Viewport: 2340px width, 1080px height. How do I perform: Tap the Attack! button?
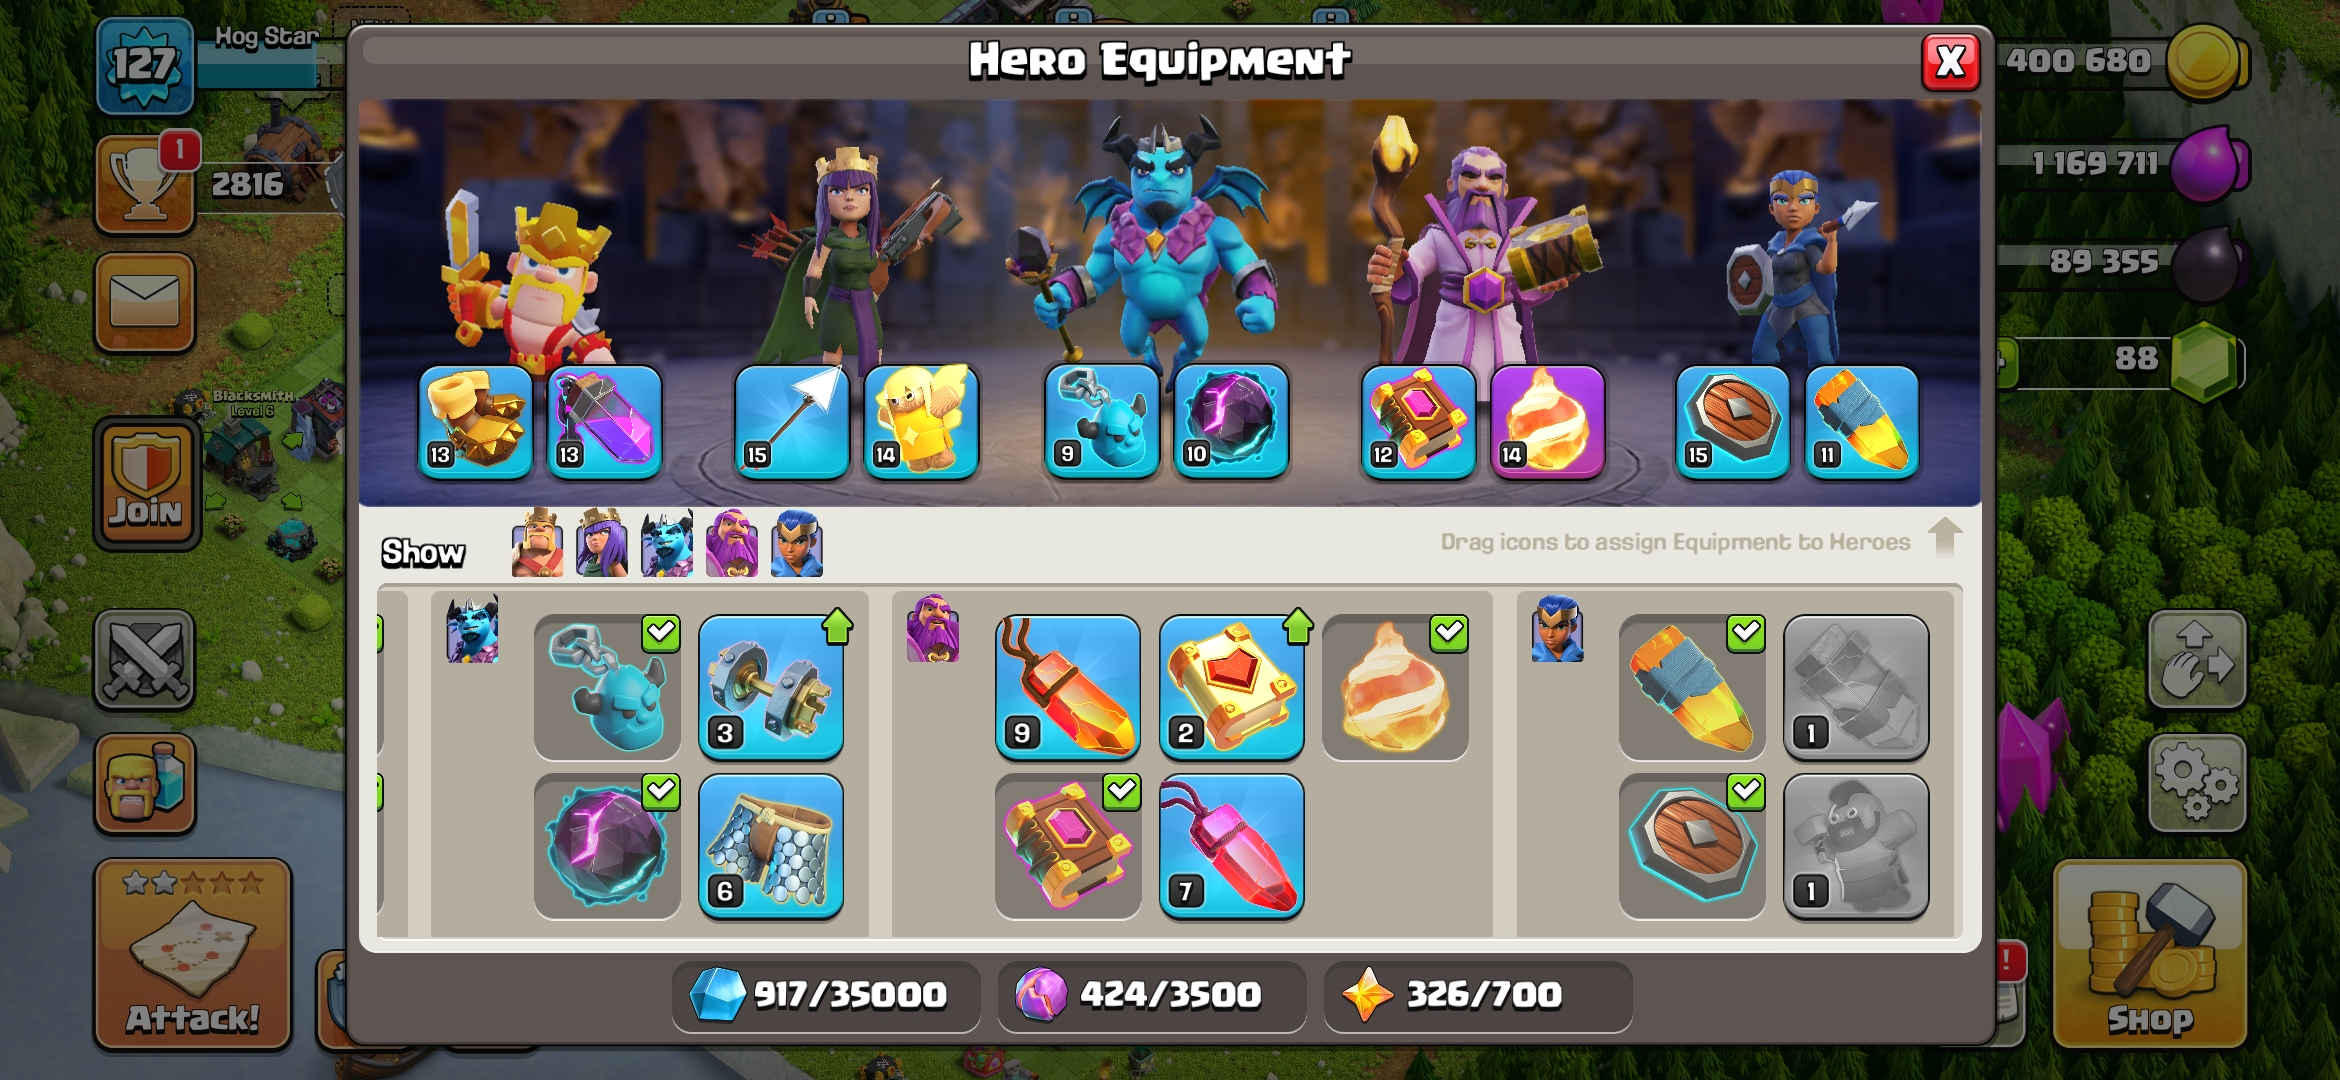[193, 954]
